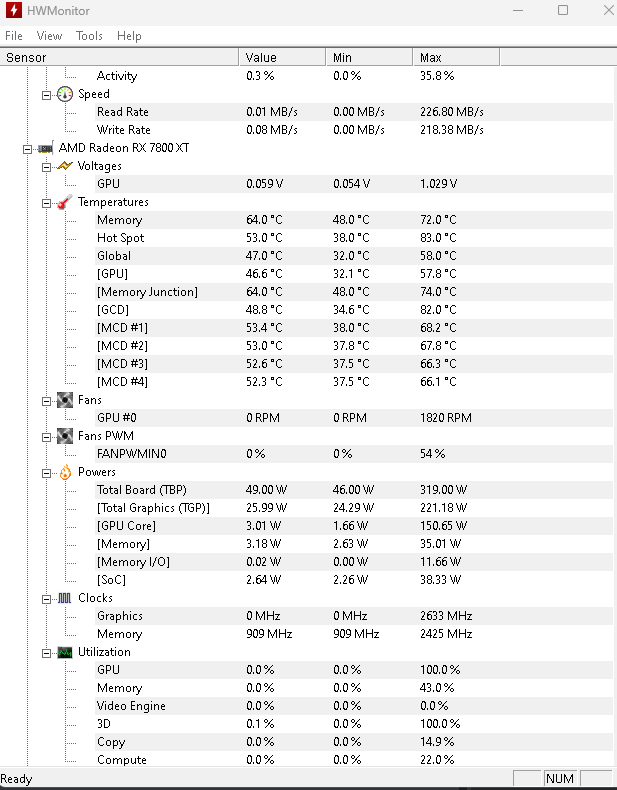Collapse the Temperatures tree section
Image resolution: width=617 pixels, height=790 pixels.
click(46, 204)
